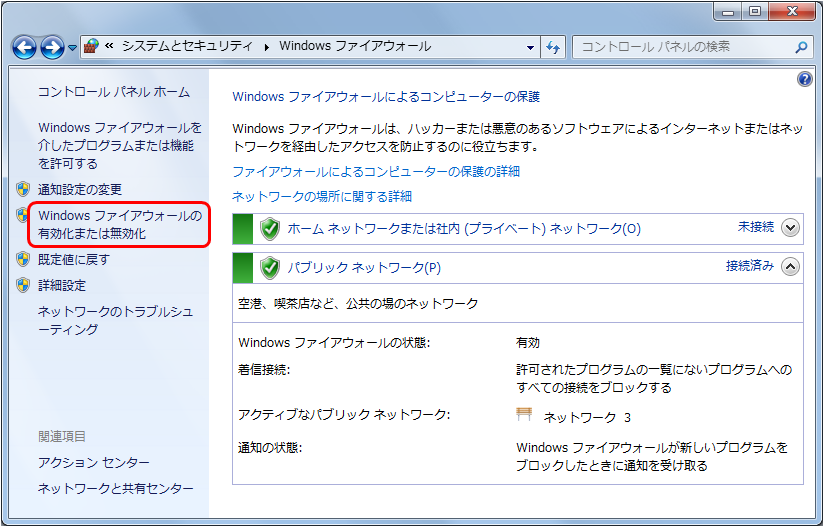Click 接続済み status text
Viewport: 824px width, 527px height.
coord(750,266)
